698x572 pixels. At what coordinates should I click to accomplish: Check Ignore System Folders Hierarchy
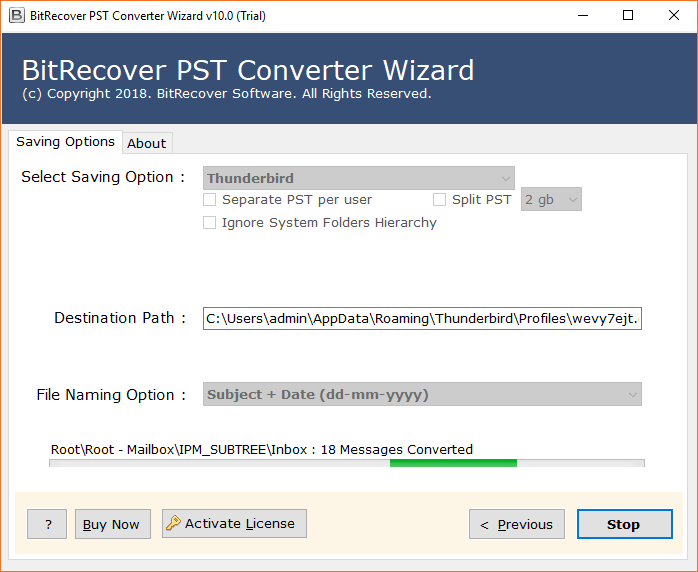coord(209,222)
